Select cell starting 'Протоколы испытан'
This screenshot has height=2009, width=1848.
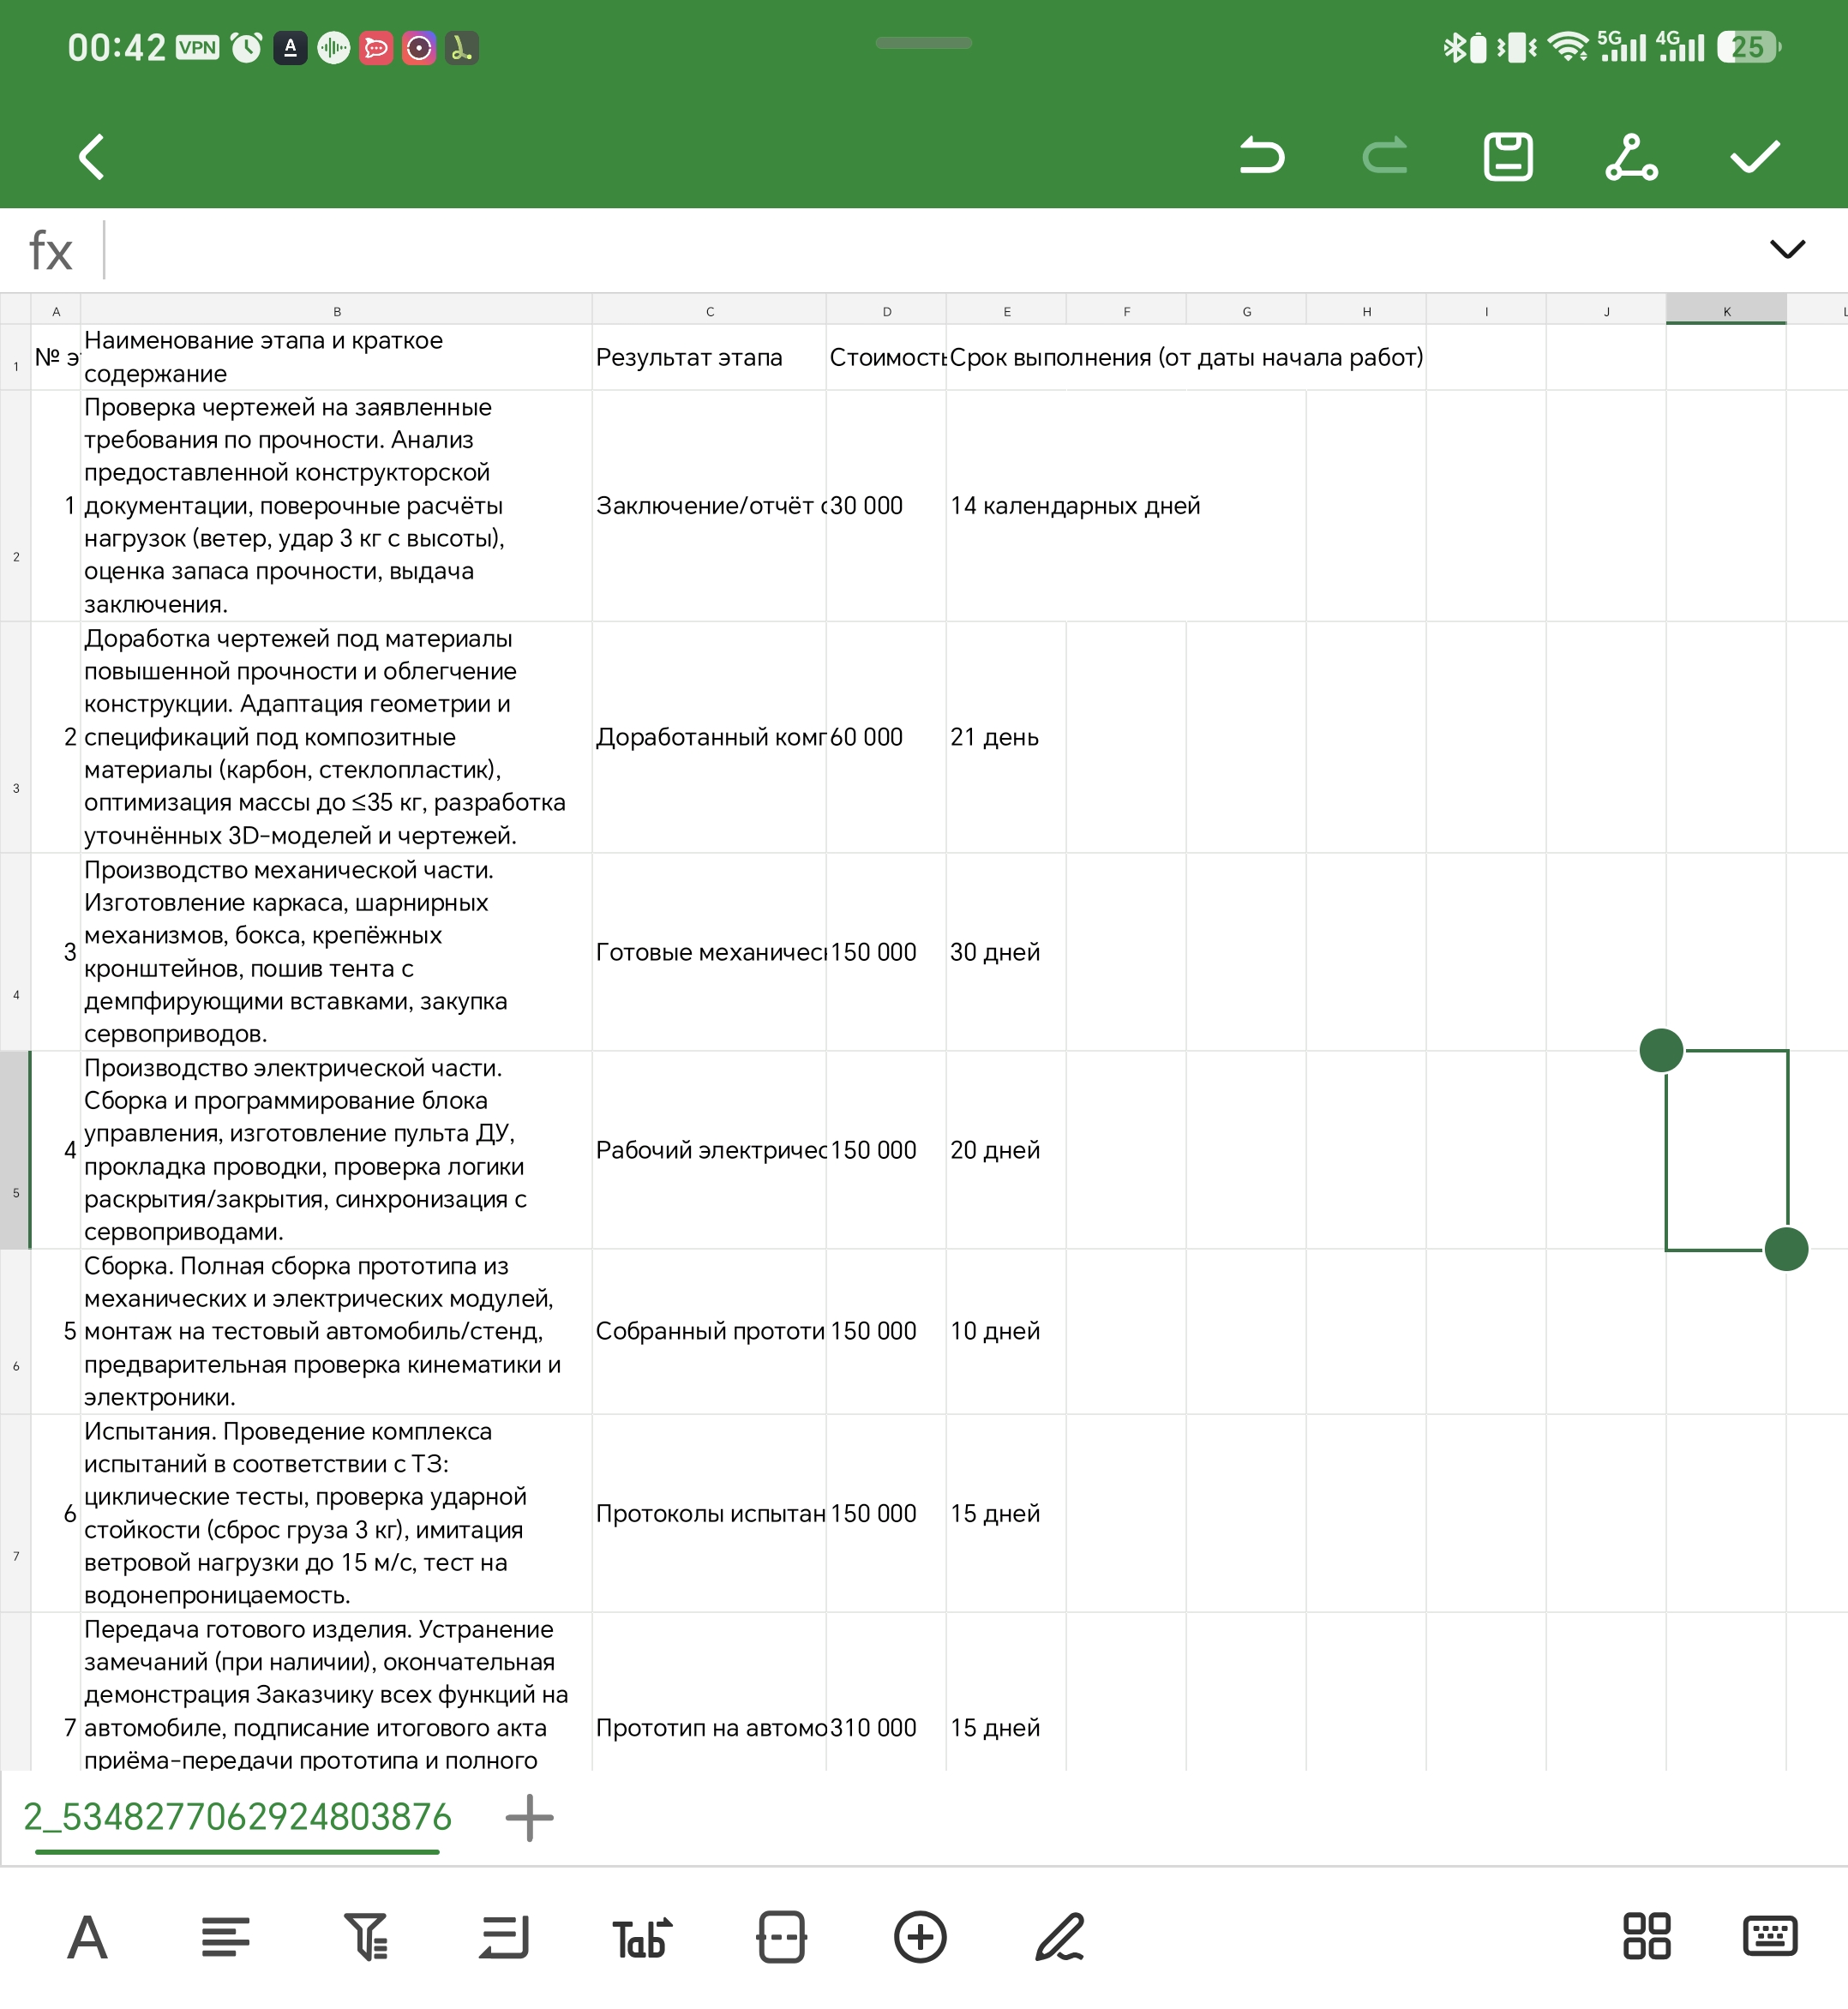pyautogui.click(x=710, y=1513)
